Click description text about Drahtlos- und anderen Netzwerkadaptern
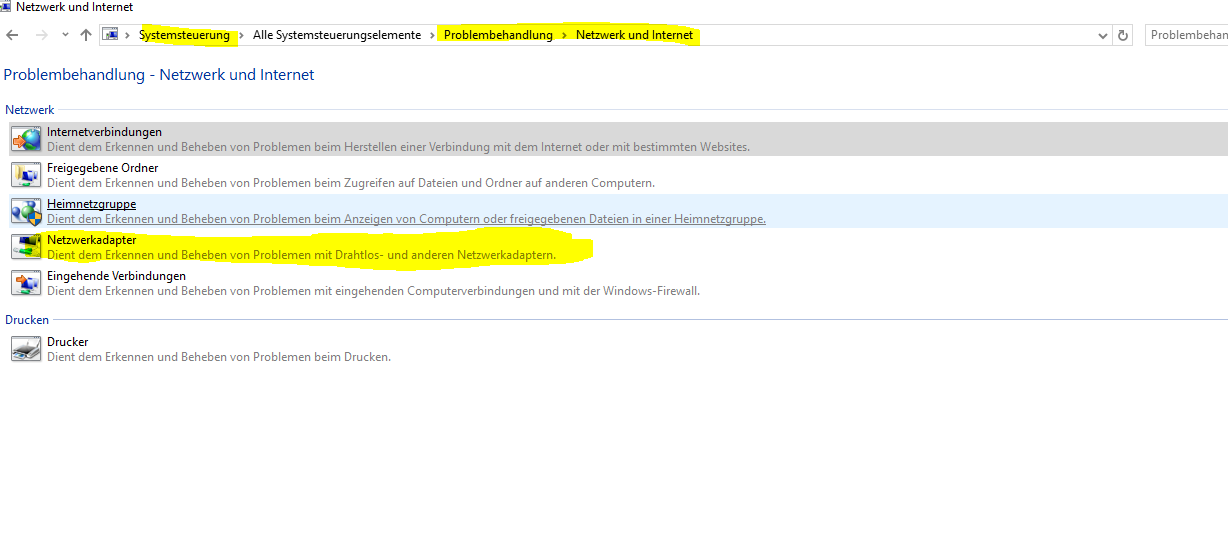This screenshot has height=557, width=1228. (x=301, y=255)
